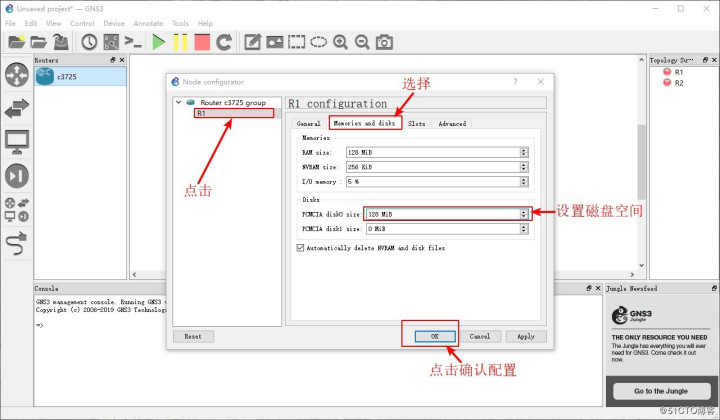Adjust PCMCIA disk1 size spinner arrows
The image size is (720, 420).
(524, 229)
